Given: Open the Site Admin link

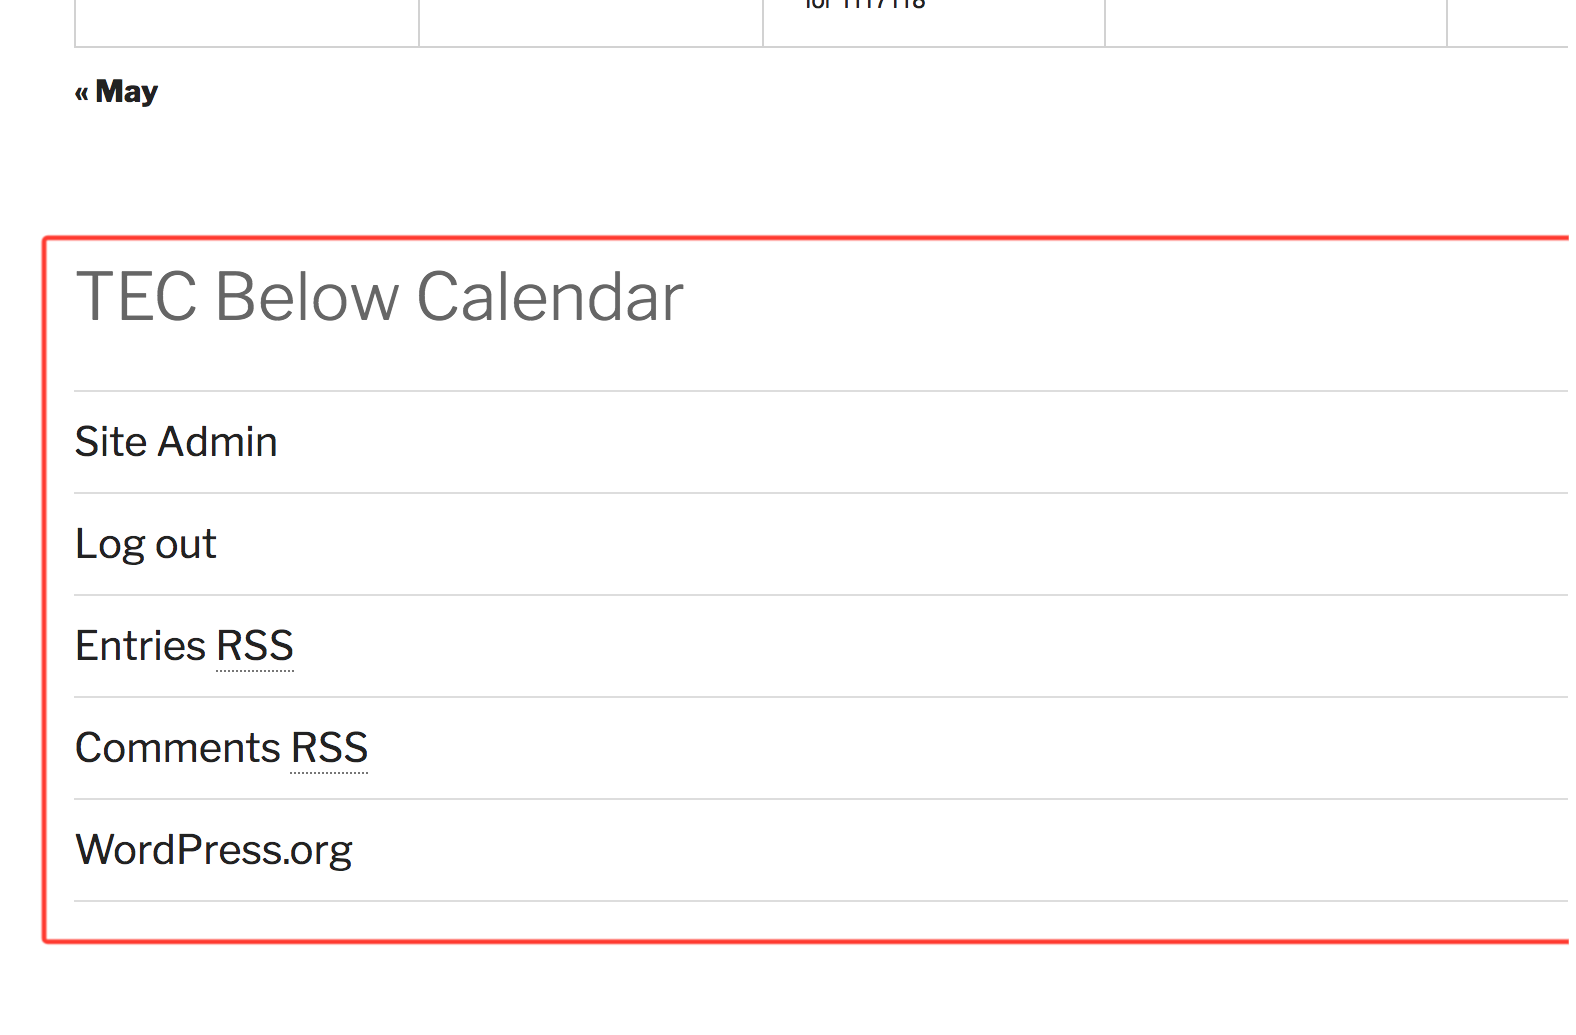Looking at the screenshot, I should coord(176,442).
